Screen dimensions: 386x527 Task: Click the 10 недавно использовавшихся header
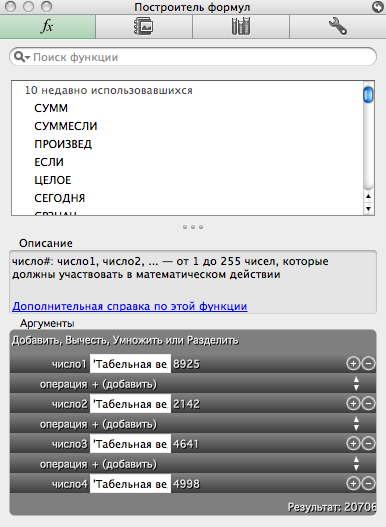[x=109, y=90]
